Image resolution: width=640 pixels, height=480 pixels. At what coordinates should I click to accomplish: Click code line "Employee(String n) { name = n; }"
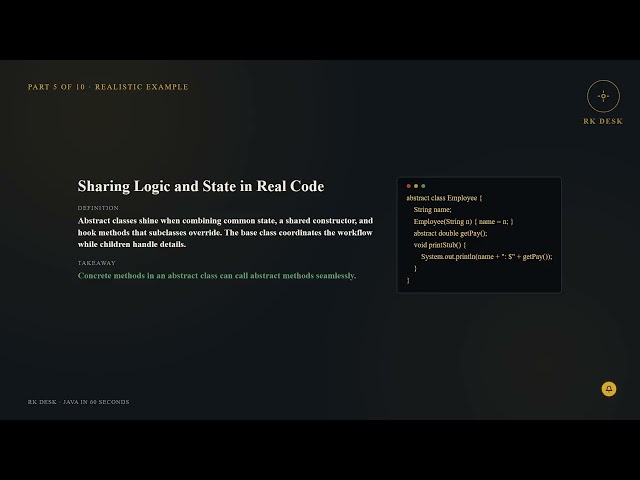(463, 222)
